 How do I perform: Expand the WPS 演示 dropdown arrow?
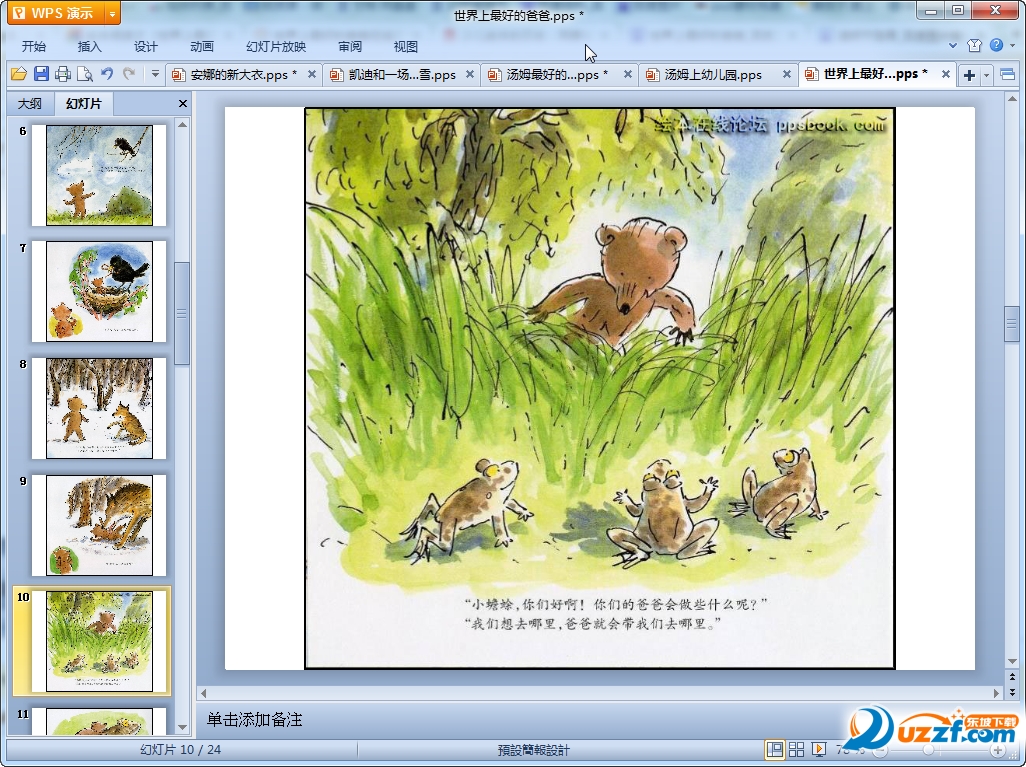click(113, 13)
